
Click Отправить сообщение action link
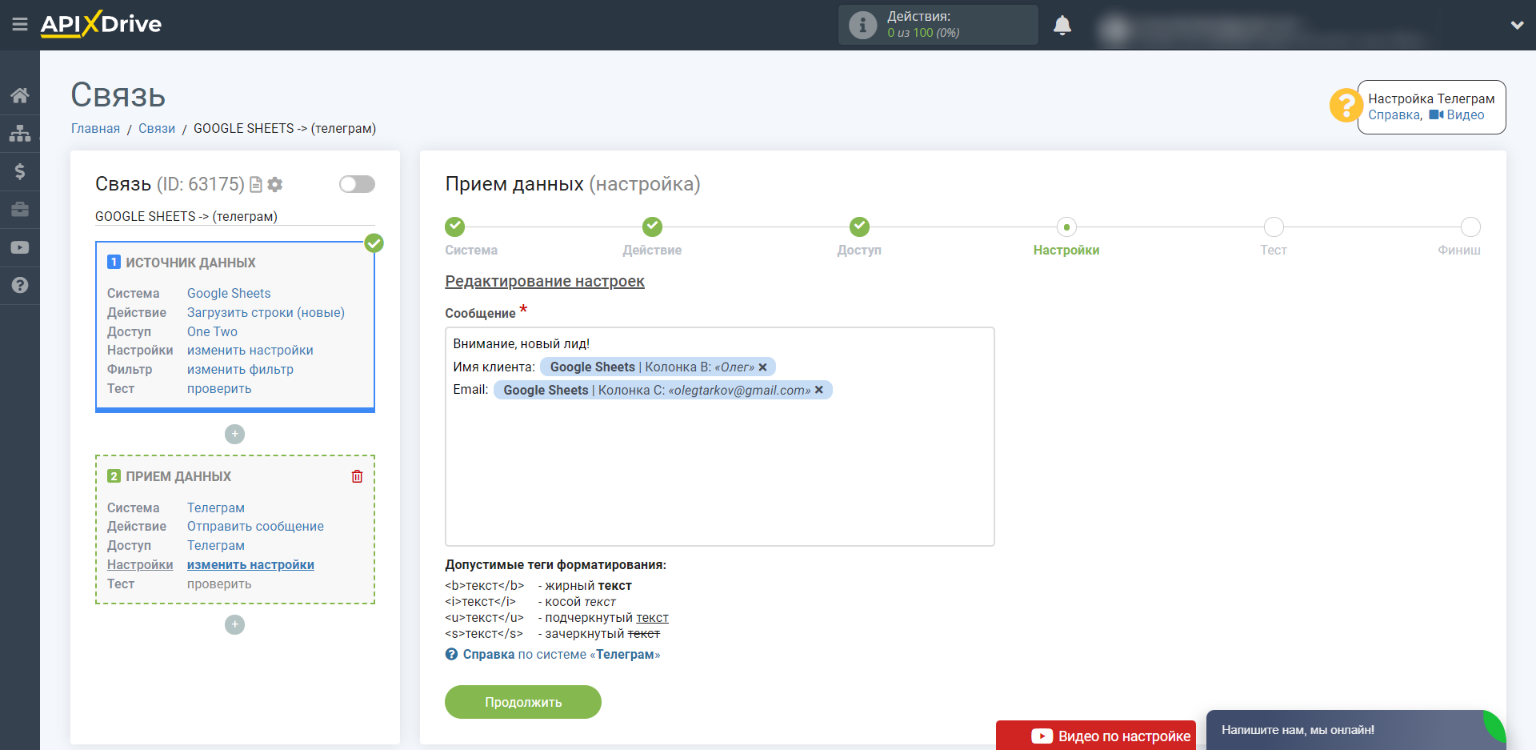(255, 526)
